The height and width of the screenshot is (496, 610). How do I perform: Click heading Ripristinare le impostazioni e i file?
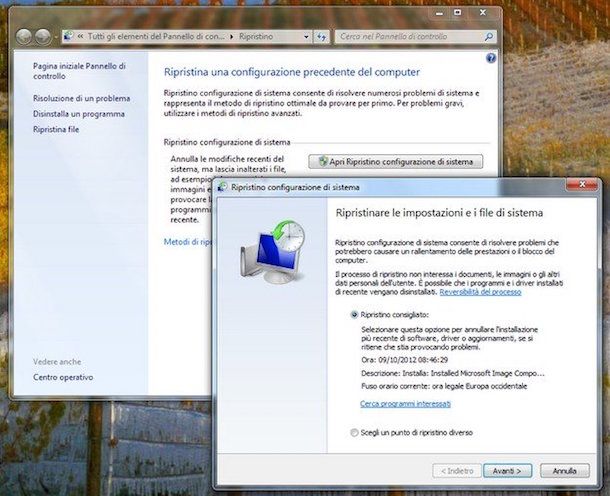(x=439, y=213)
